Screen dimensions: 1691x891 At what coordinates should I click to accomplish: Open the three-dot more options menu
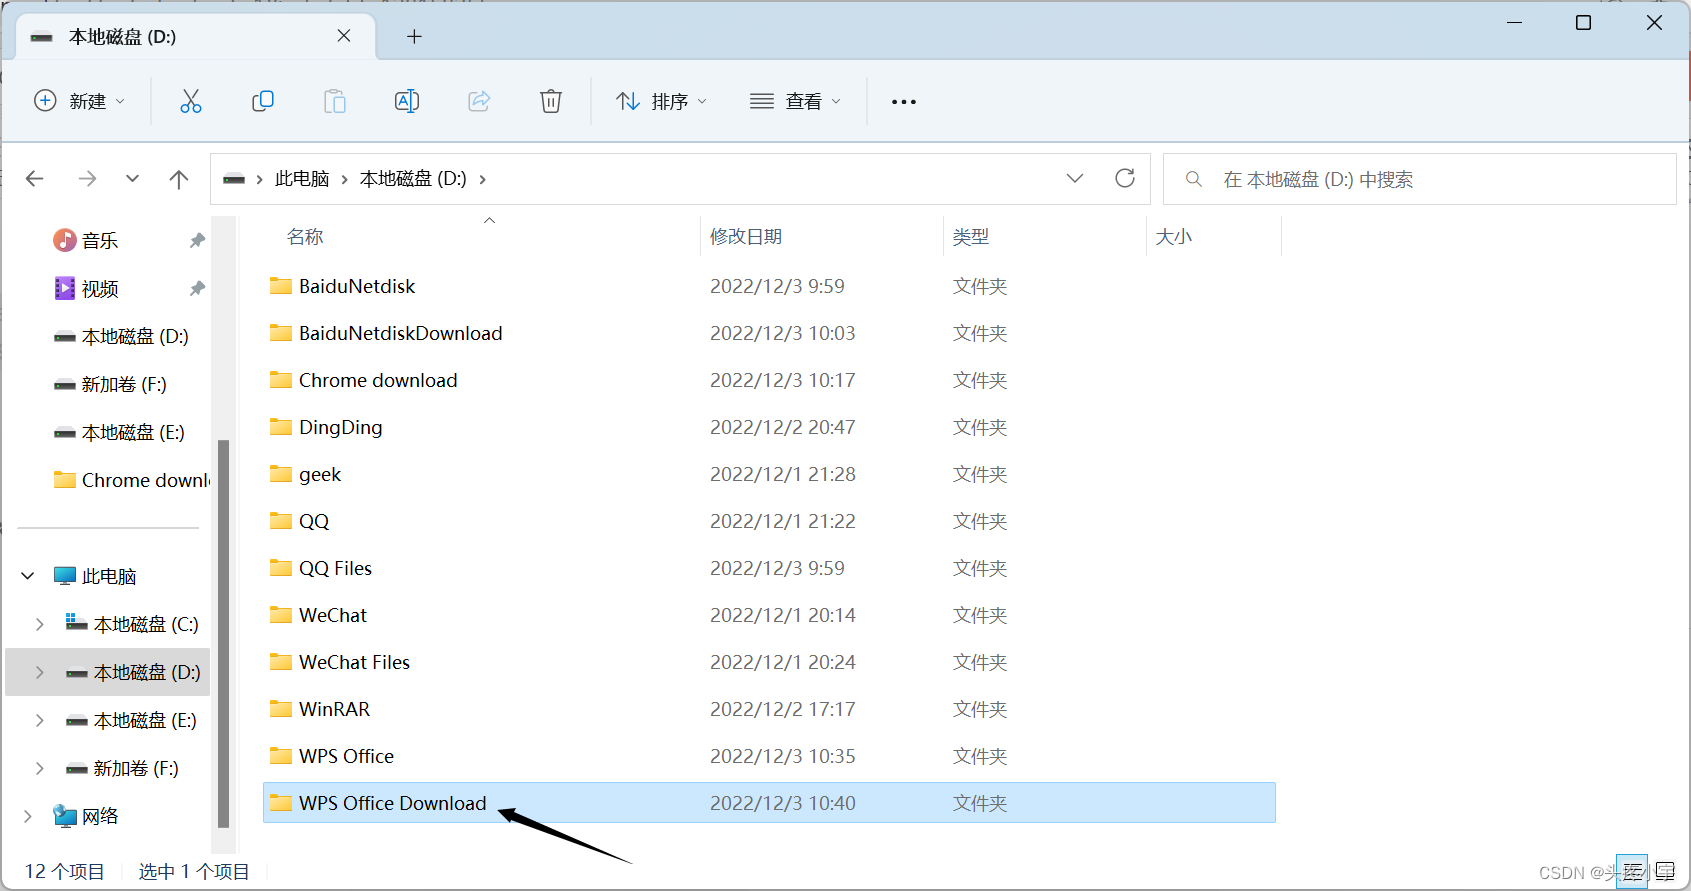point(904,102)
